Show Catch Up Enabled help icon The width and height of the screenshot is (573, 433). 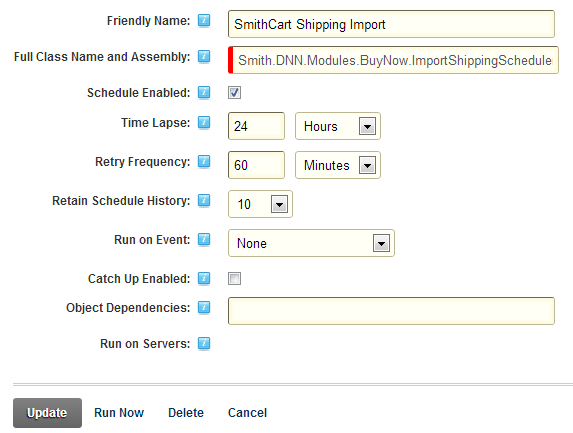point(204,278)
